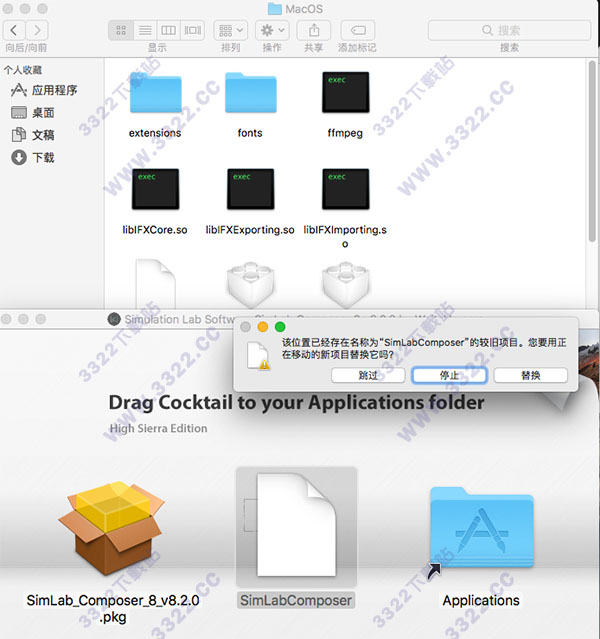The height and width of the screenshot is (639, 600).
Task: Open the arrange (排列) dropdown
Action: click(231, 30)
